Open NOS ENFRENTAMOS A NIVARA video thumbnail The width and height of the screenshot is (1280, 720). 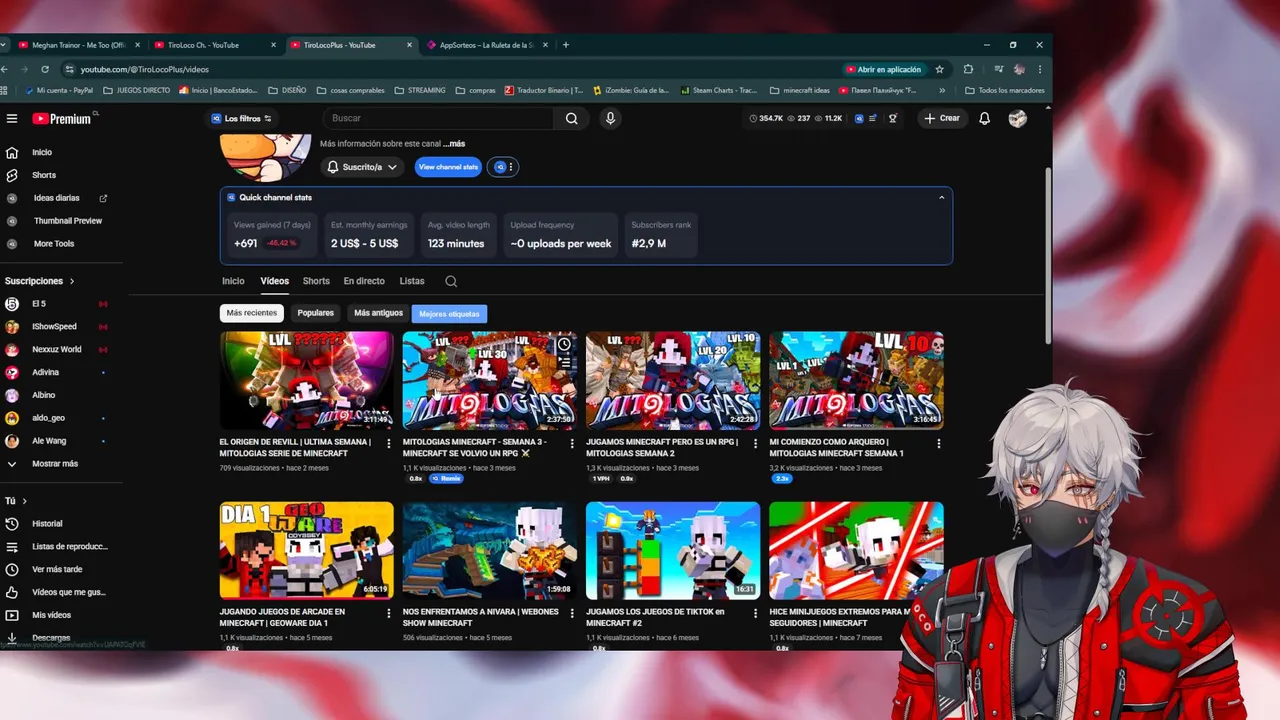point(490,551)
